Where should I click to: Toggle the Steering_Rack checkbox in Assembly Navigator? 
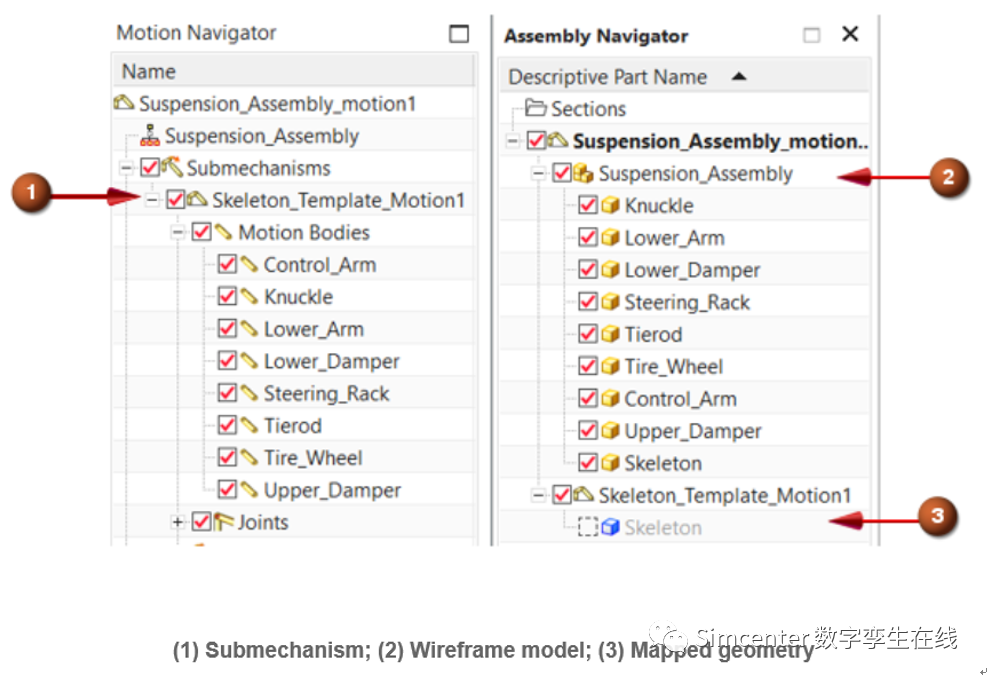pos(588,303)
